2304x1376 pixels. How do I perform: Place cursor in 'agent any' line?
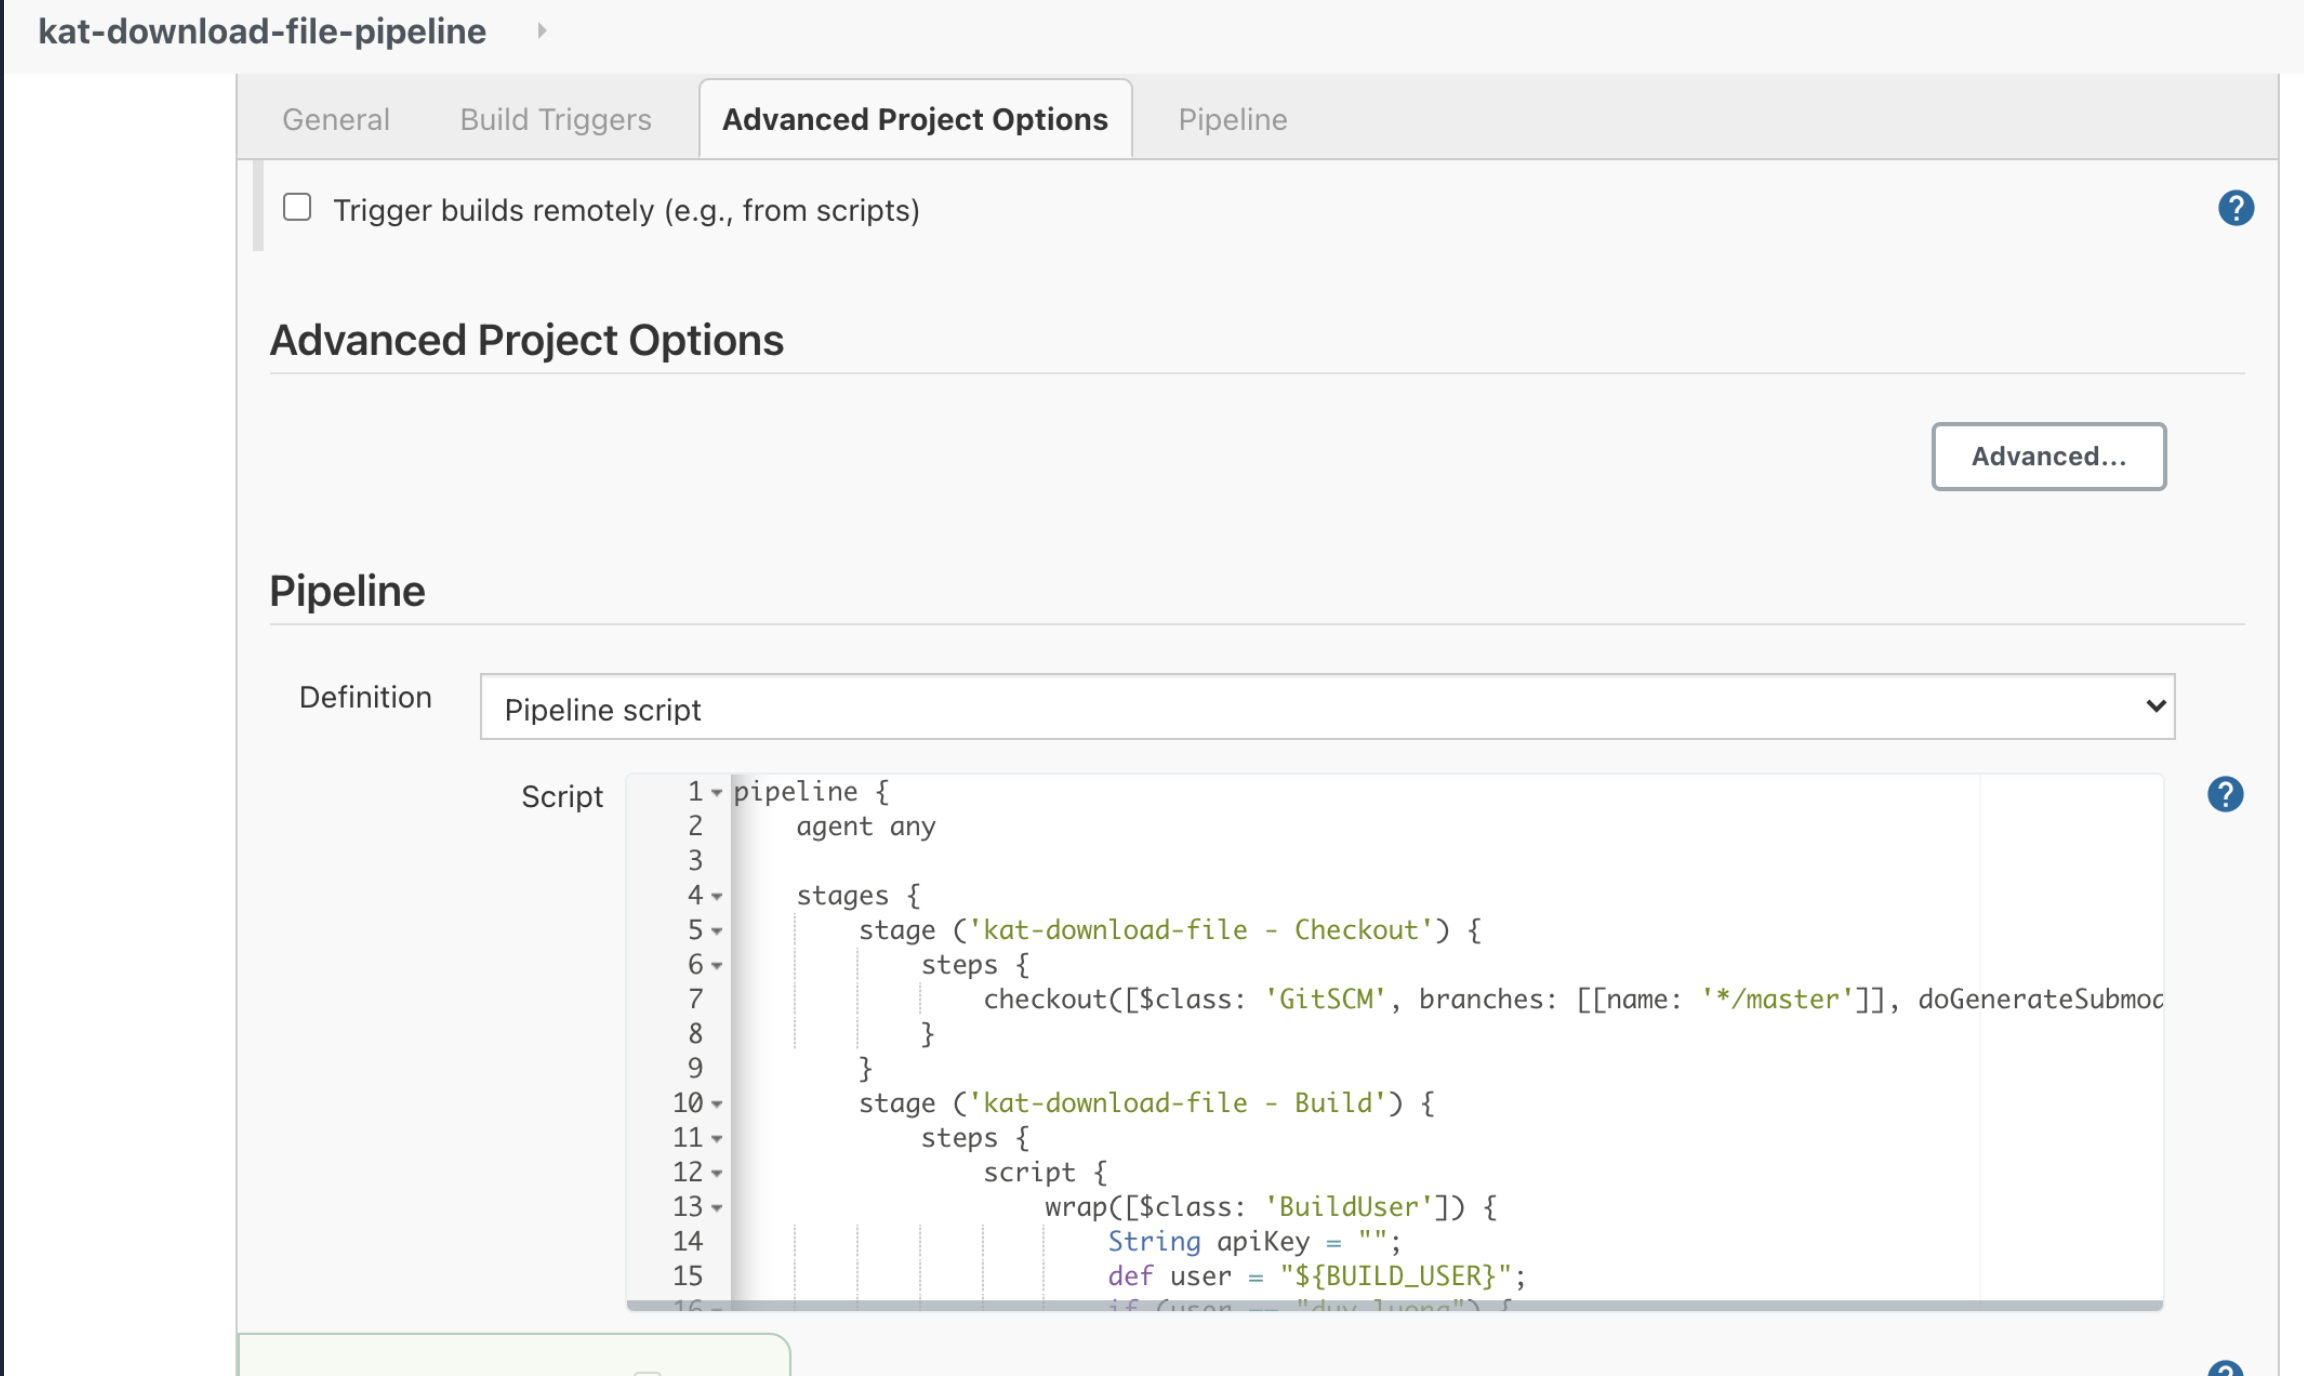pos(866,827)
